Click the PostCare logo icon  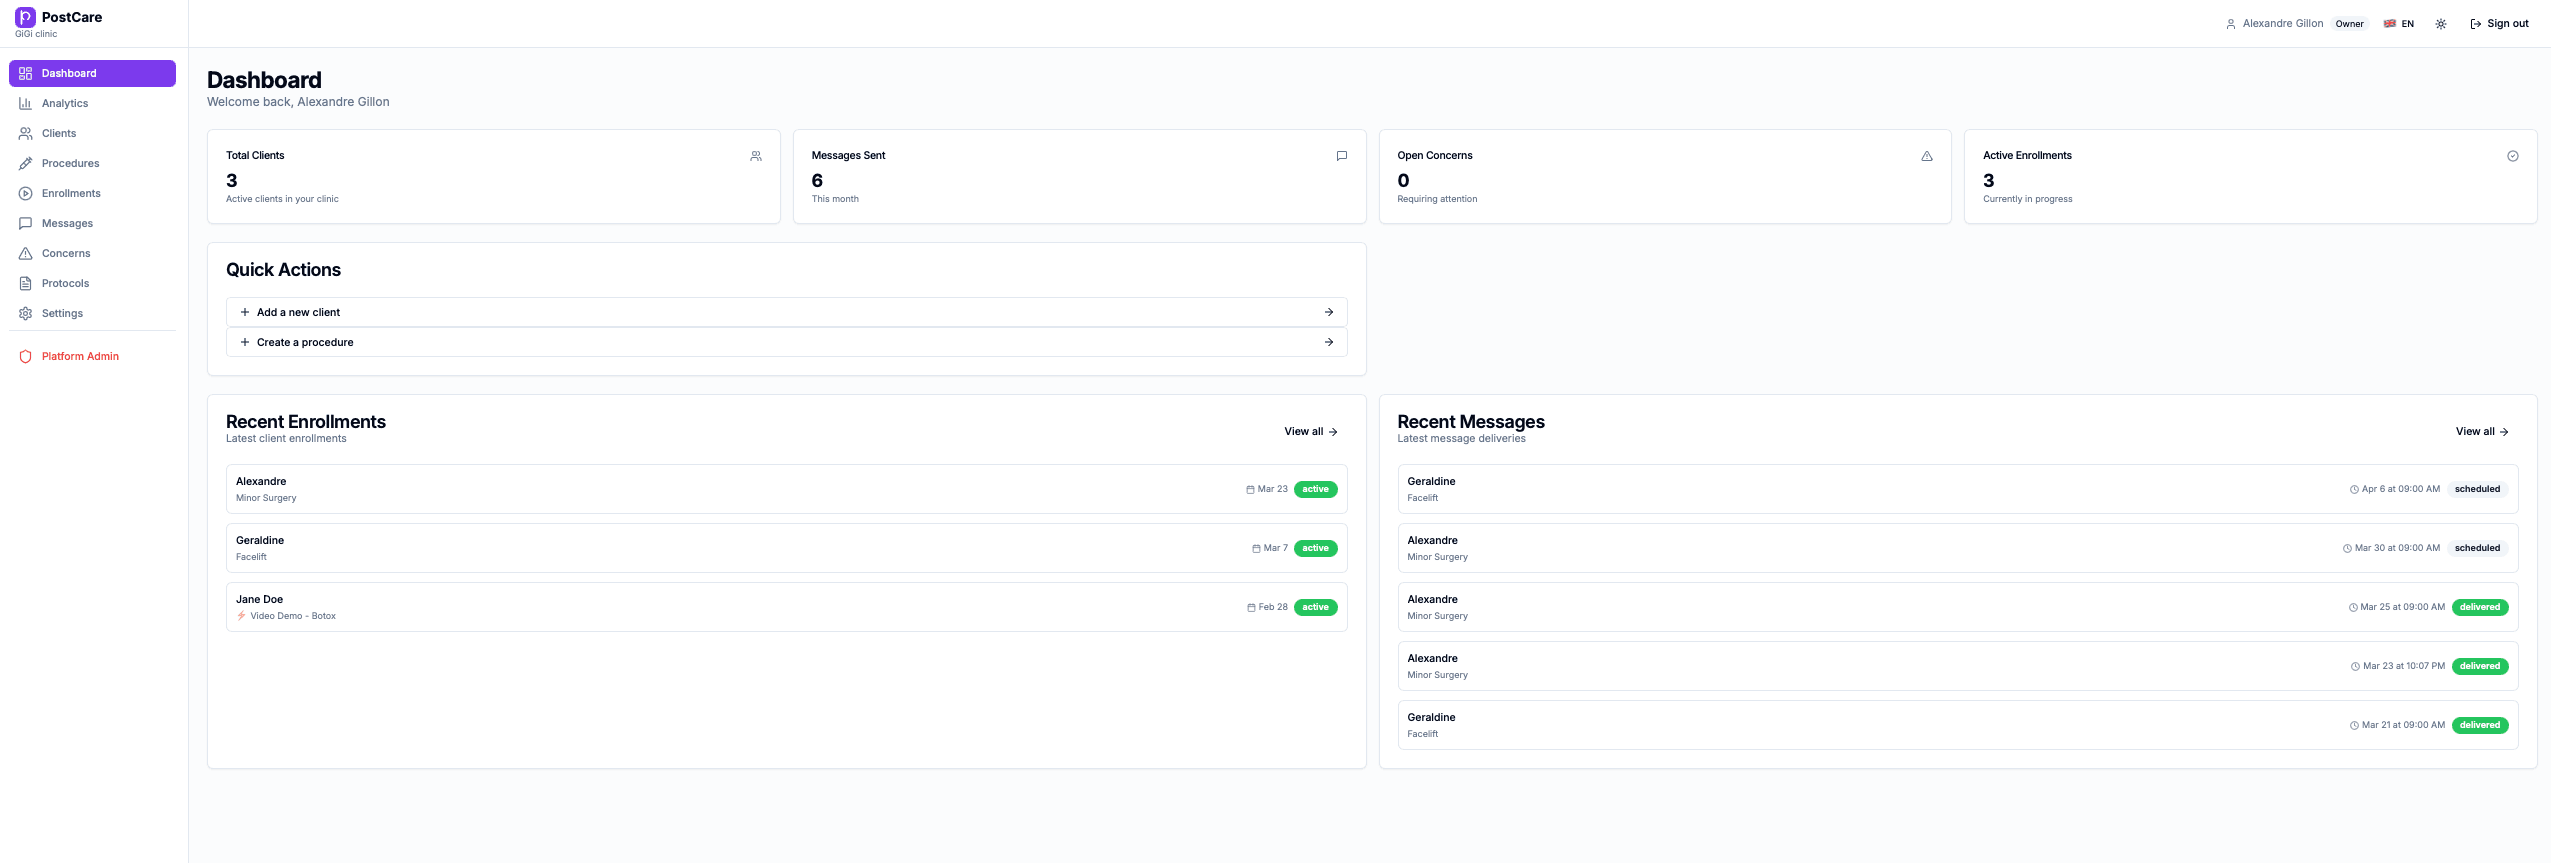[25, 17]
